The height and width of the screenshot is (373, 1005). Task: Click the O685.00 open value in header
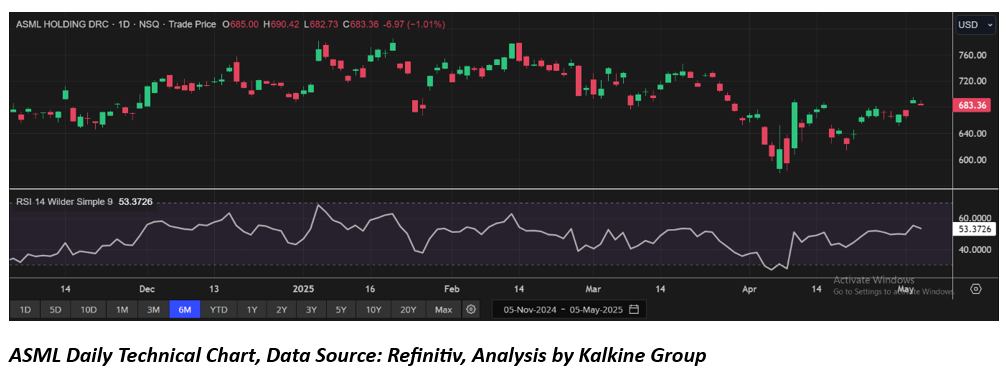point(240,24)
